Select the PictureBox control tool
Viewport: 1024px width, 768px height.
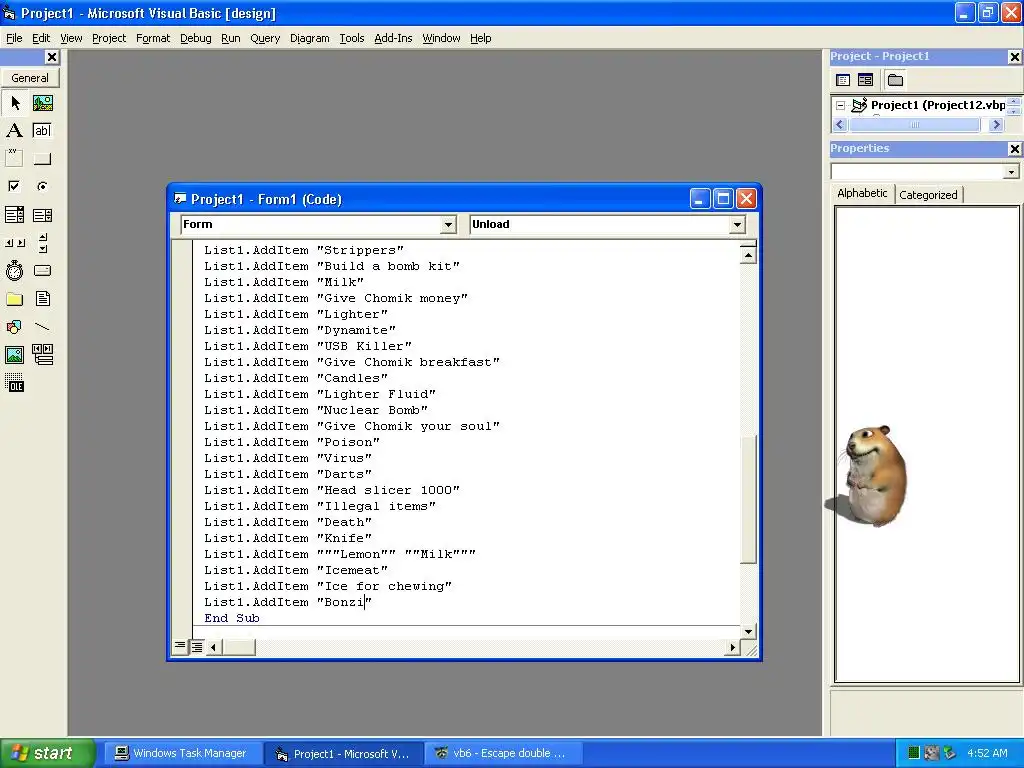pos(42,103)
